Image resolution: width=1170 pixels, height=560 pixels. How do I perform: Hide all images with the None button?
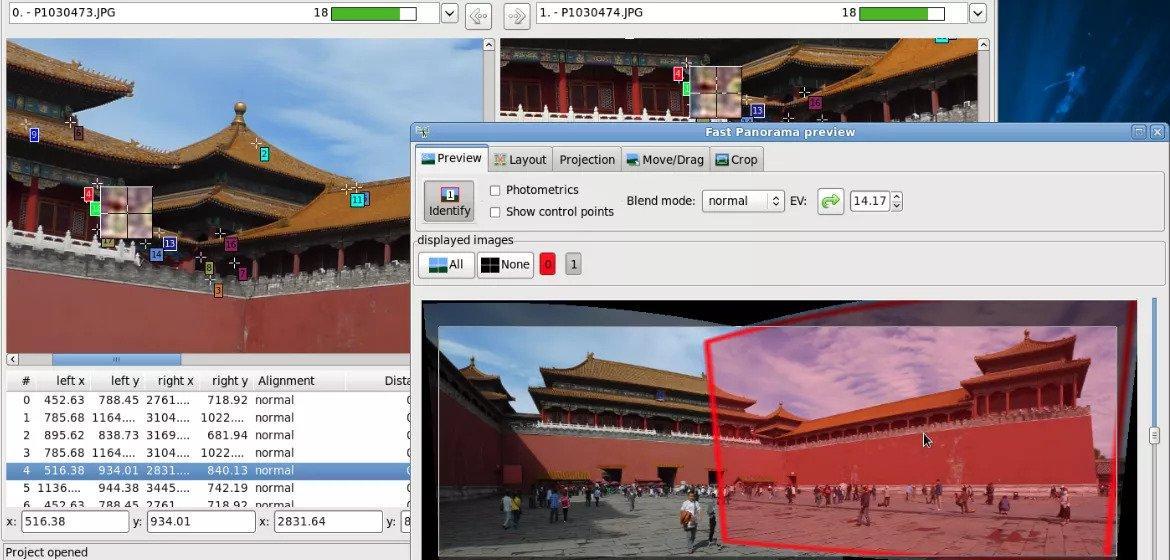pyautogui.click(x=505, y=265)
